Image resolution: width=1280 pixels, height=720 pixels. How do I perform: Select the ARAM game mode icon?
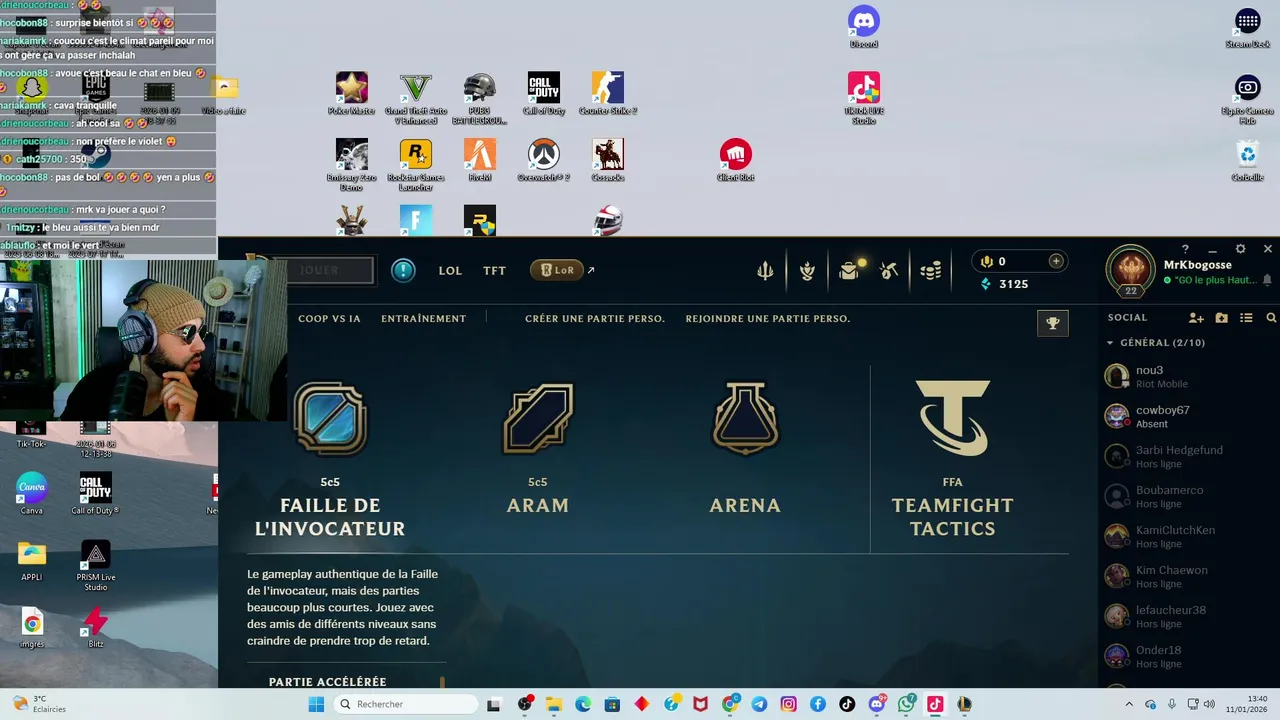[x=538, y=419]
